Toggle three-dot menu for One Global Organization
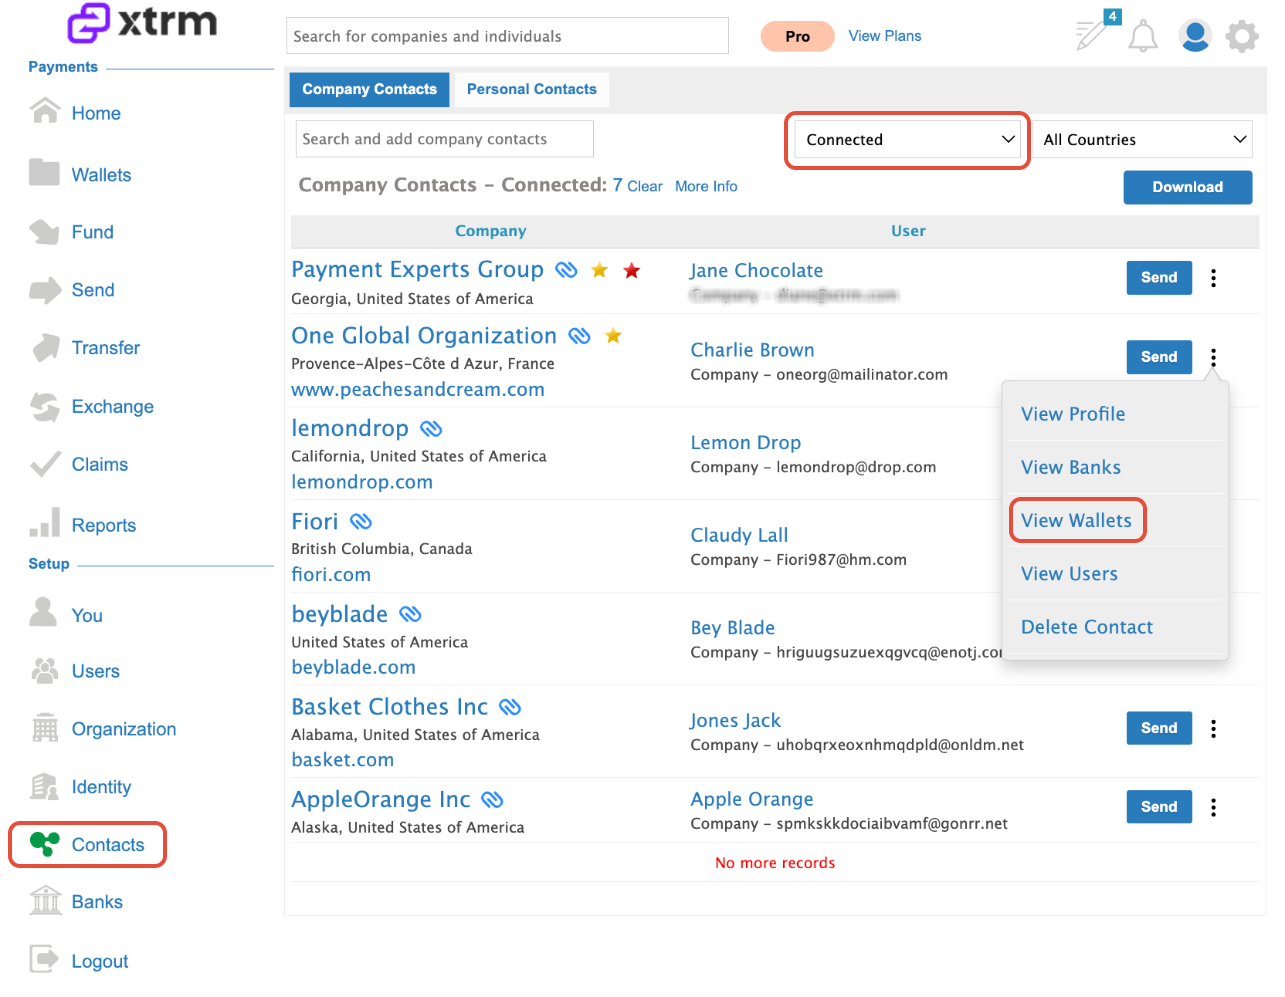The width and height of the screenshot is (1285, 997). 1214,357
